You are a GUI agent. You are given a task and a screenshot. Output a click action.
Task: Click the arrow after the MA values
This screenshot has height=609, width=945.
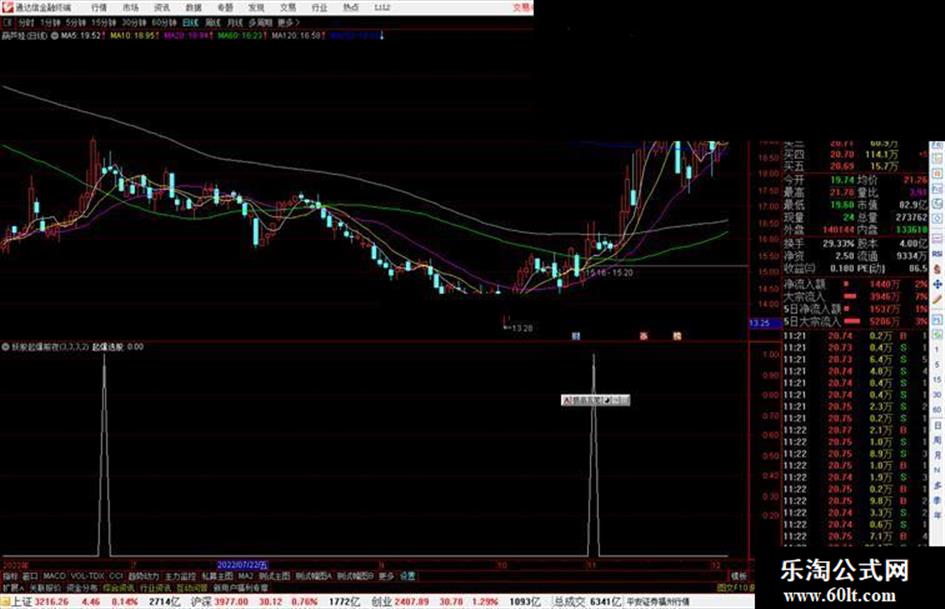point(381,36)
